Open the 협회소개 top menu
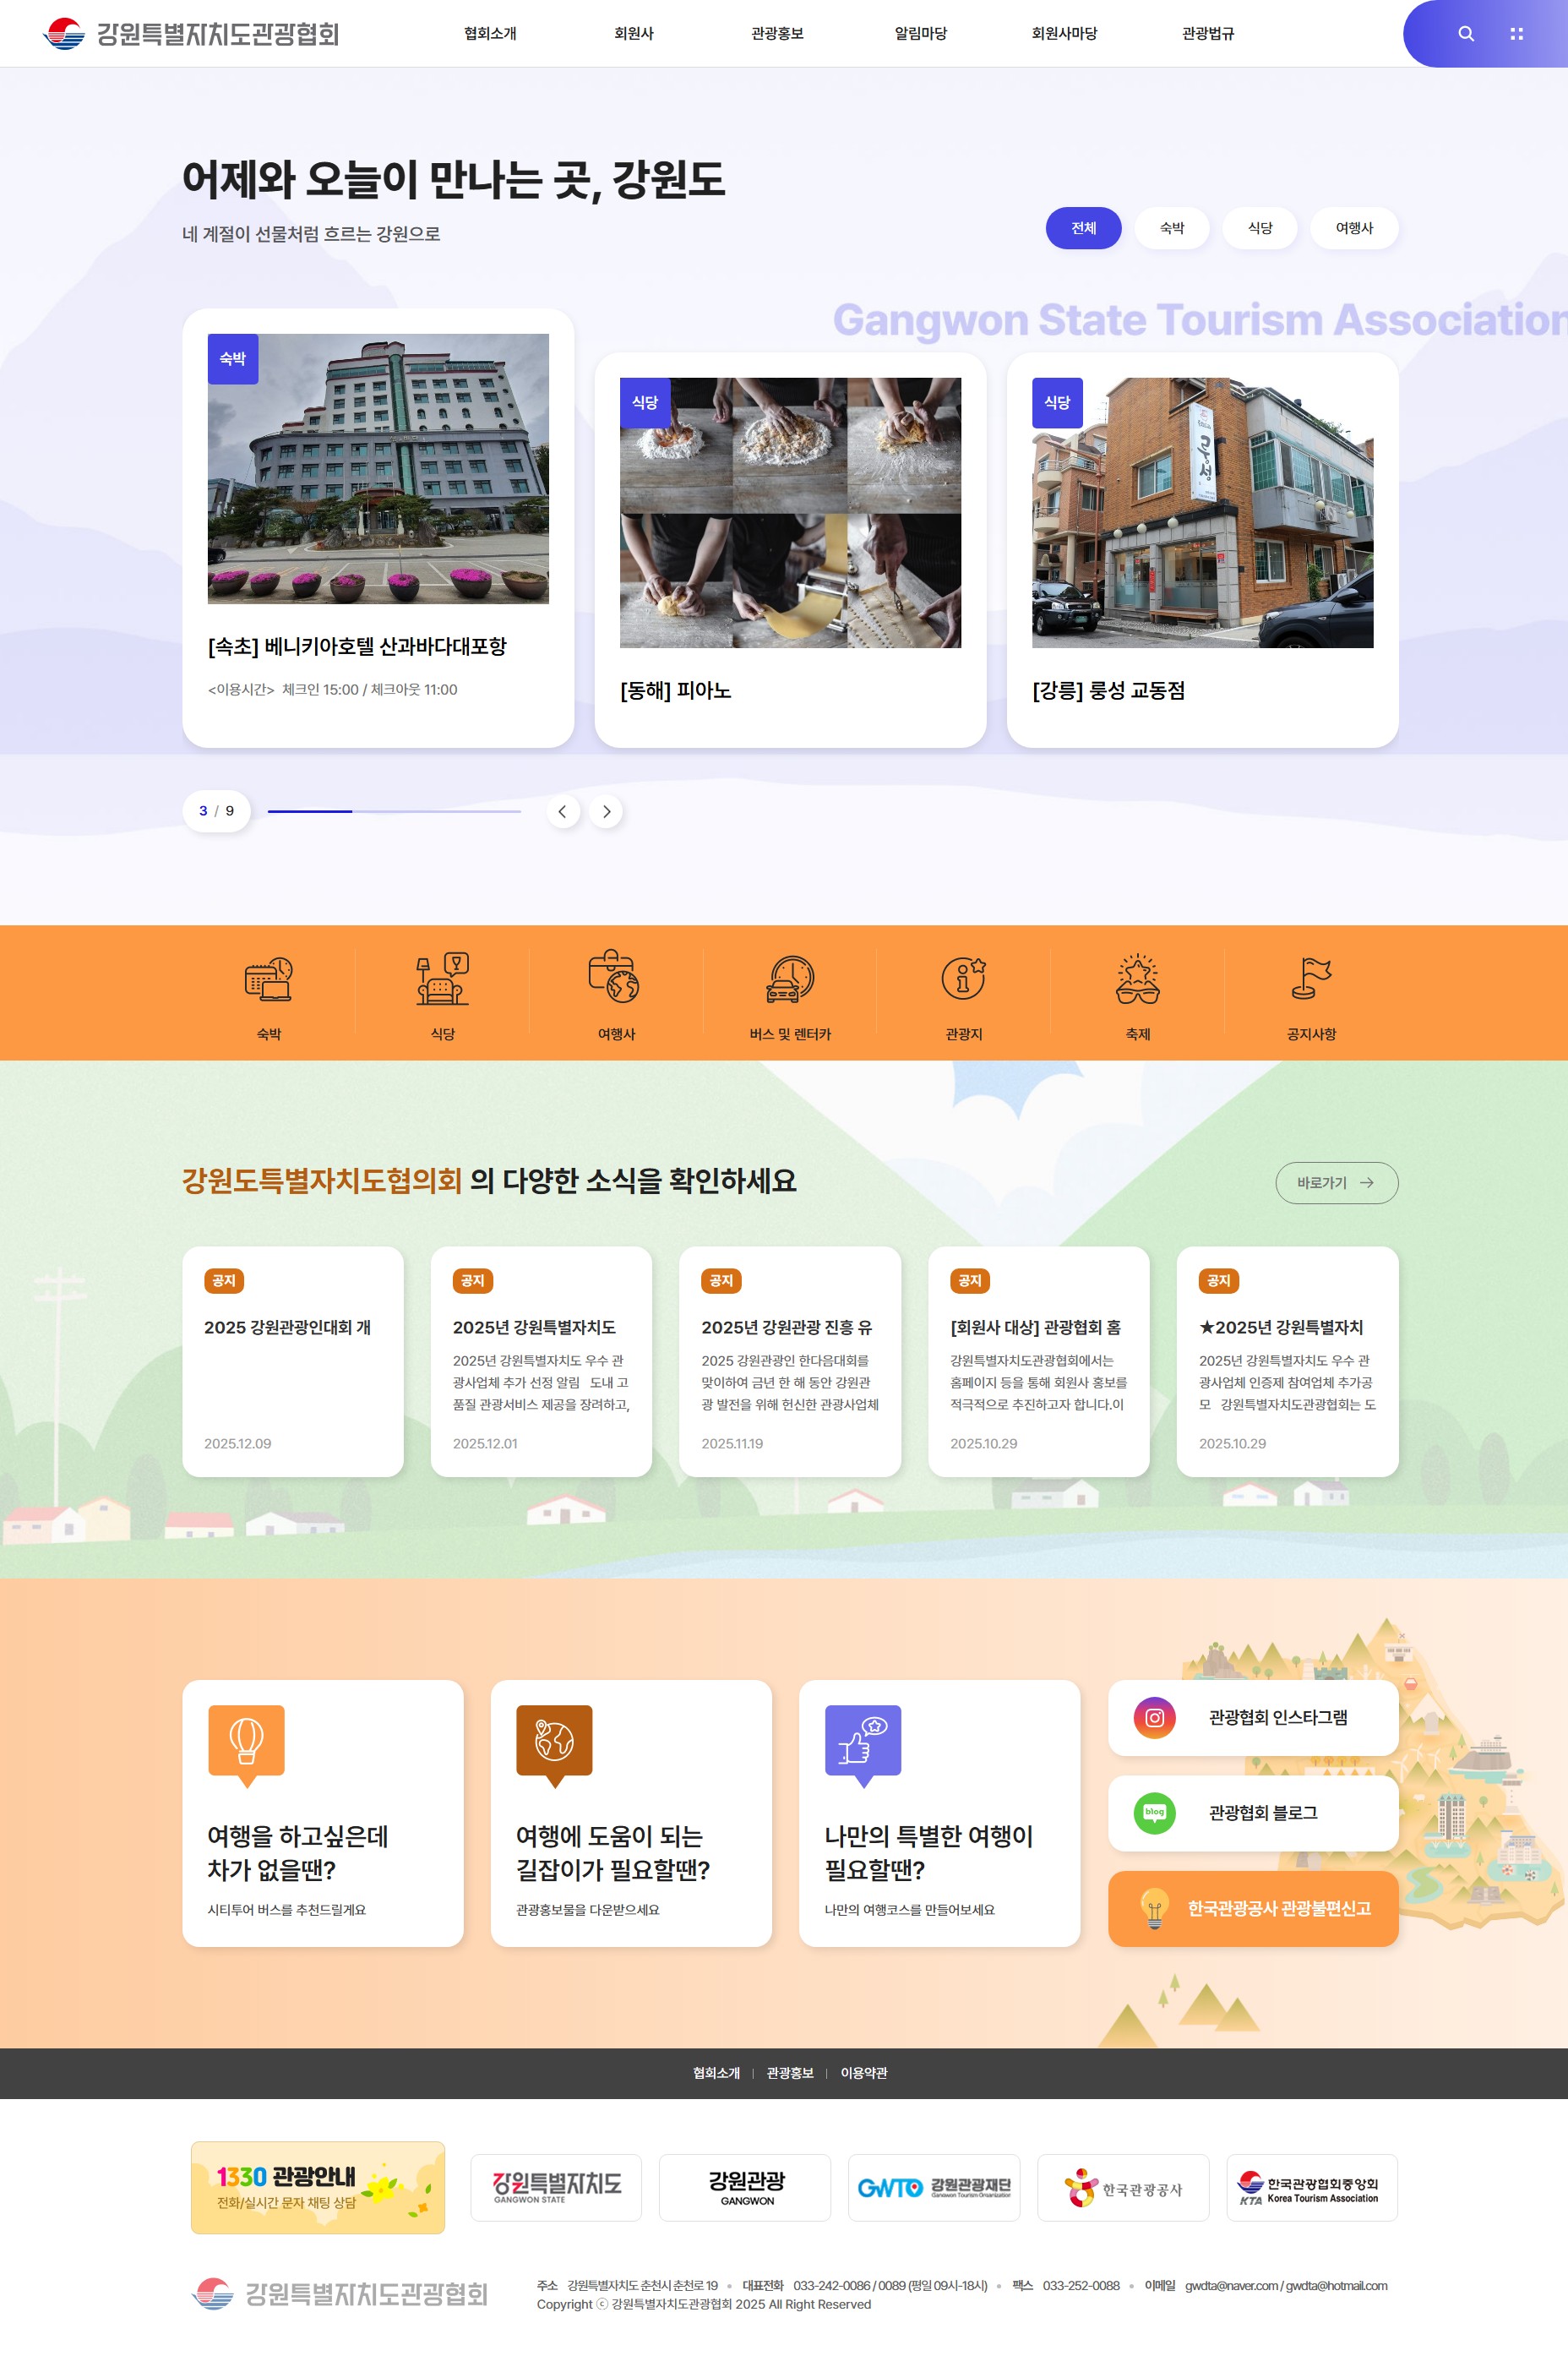This screenshot has height=2356, width=1568. [490, 34]
